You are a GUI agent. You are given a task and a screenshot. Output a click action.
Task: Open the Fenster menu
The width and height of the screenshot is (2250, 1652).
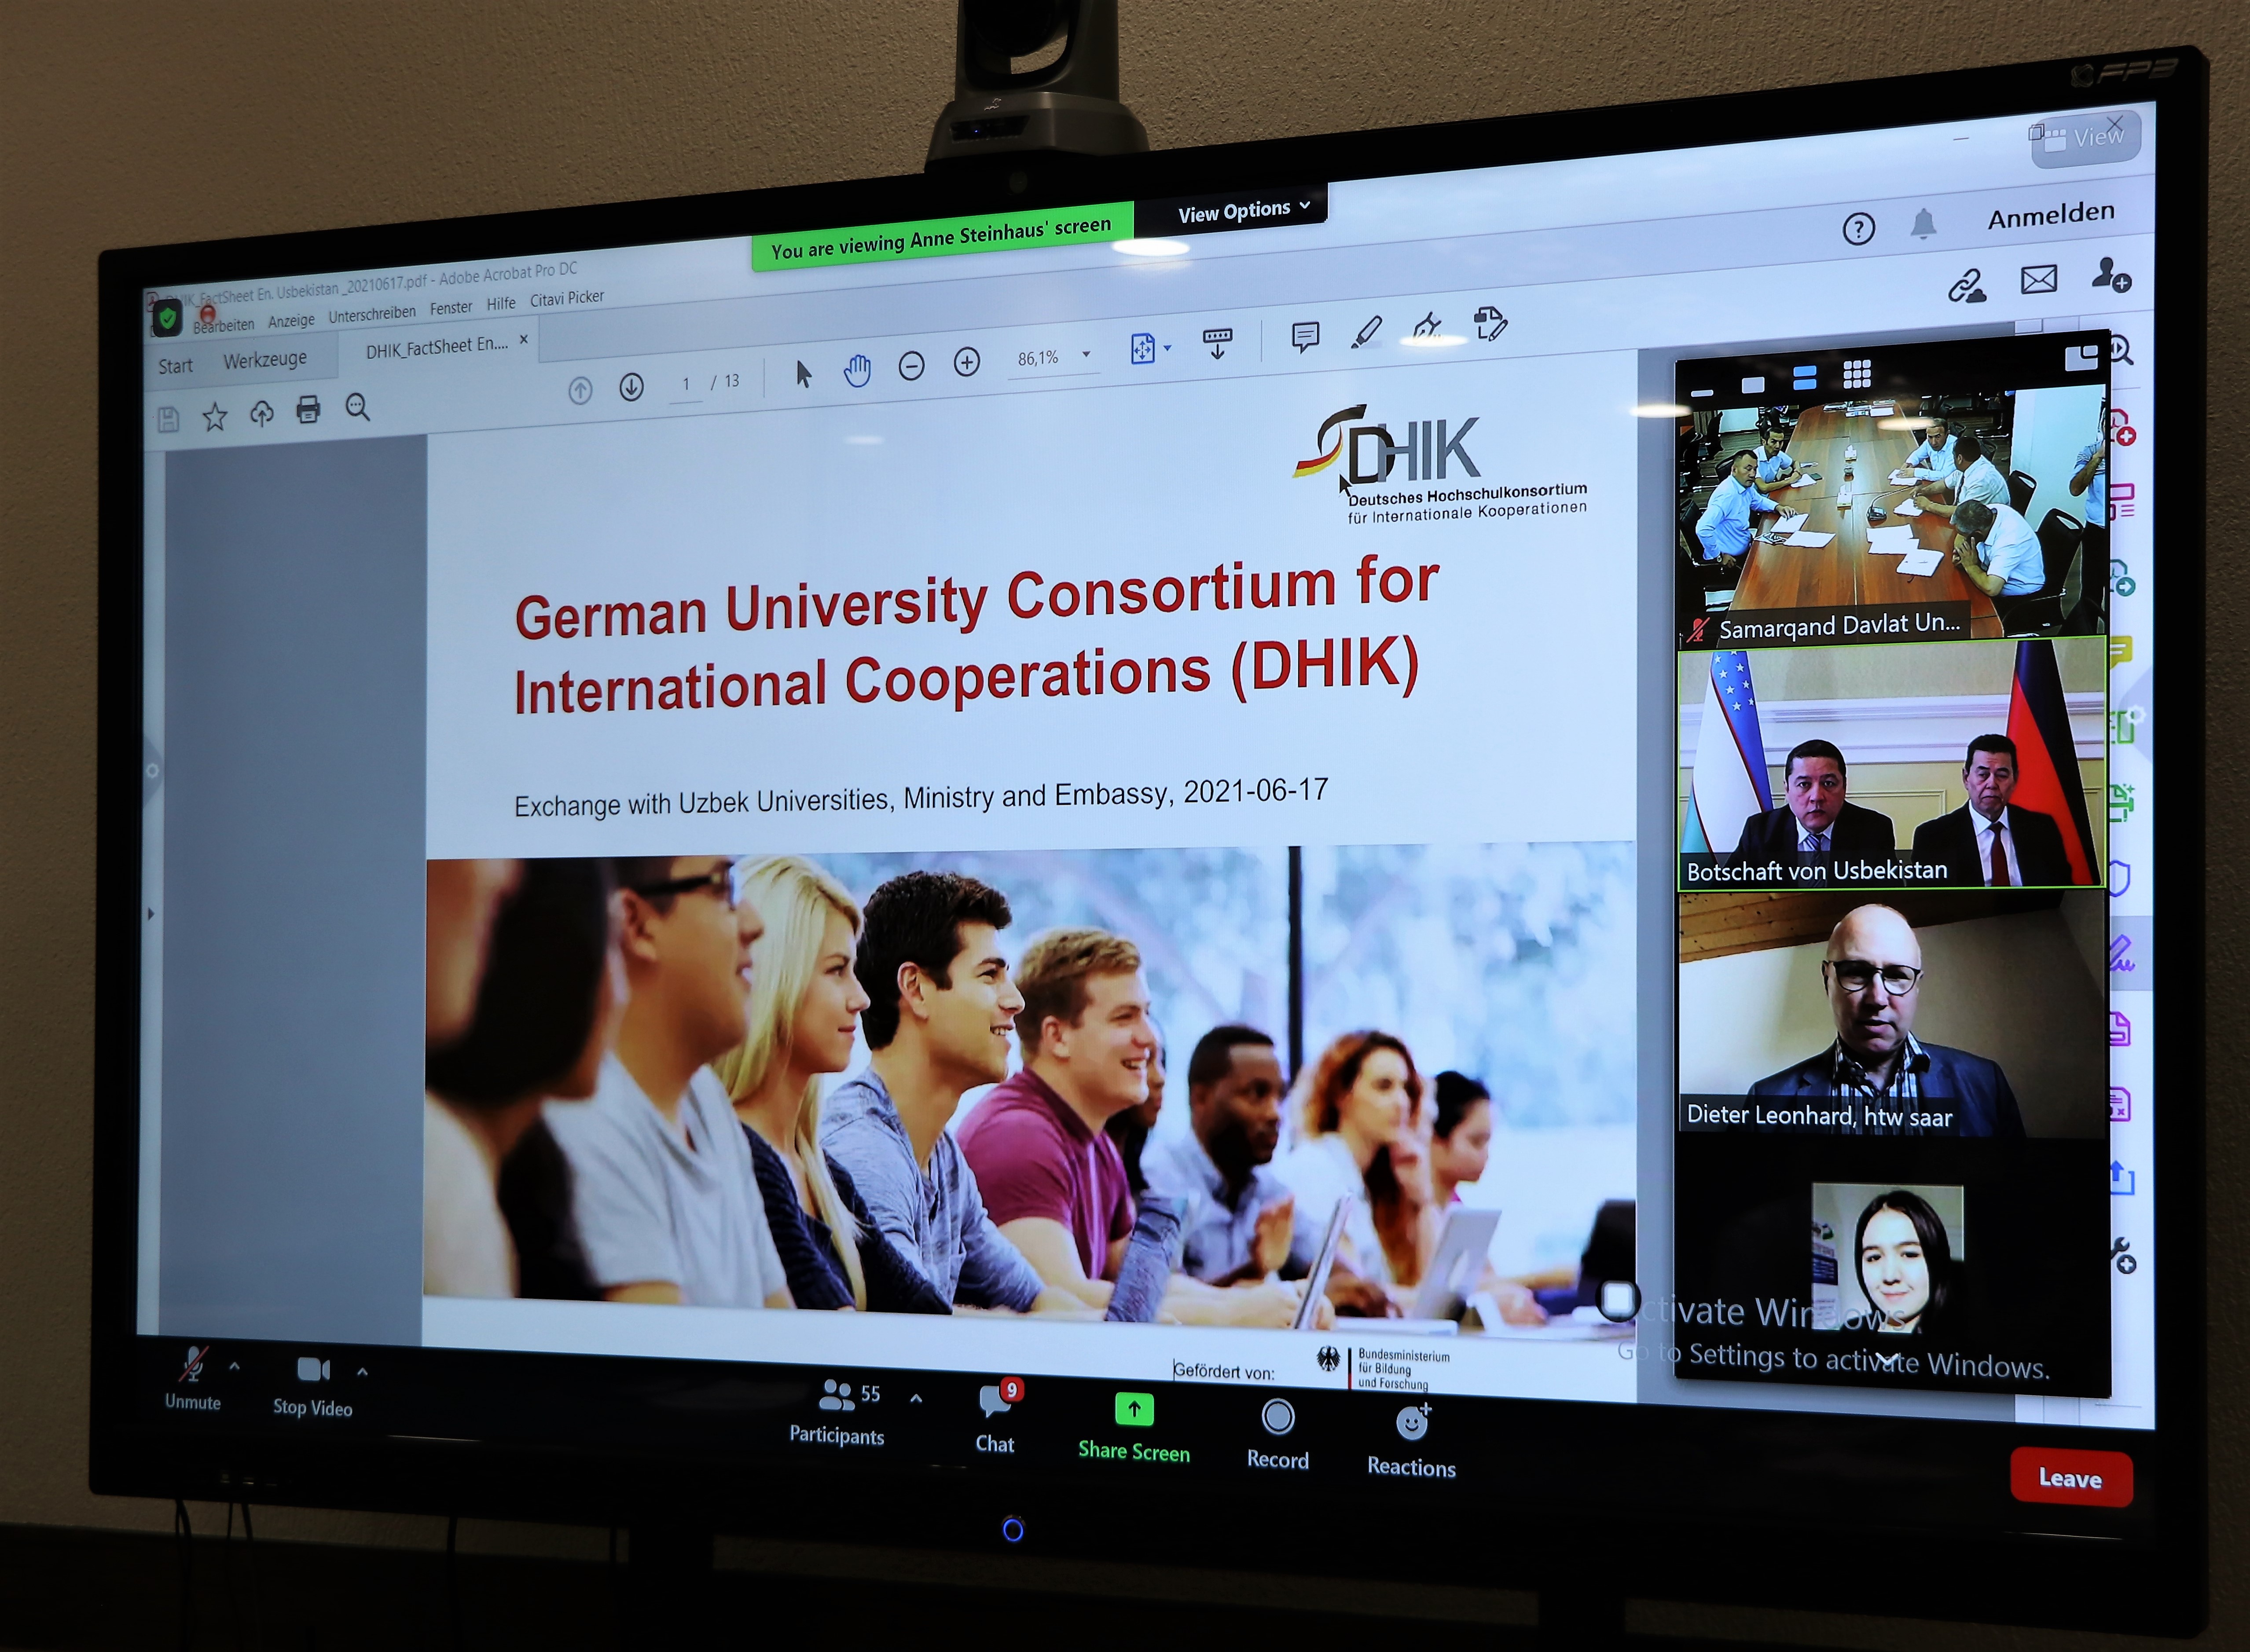[451, 308]
